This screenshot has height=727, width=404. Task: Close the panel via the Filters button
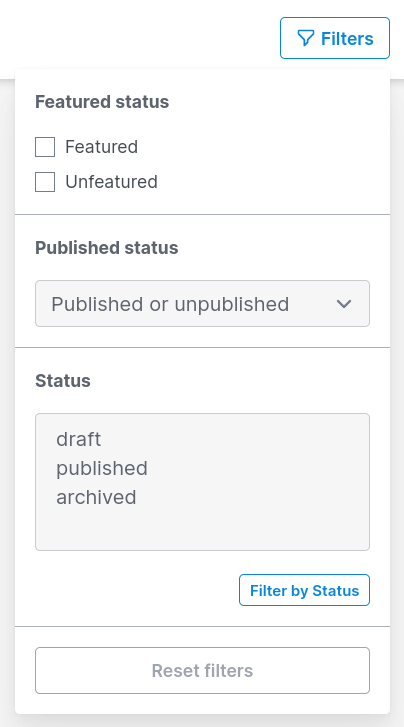coord(335,38)
